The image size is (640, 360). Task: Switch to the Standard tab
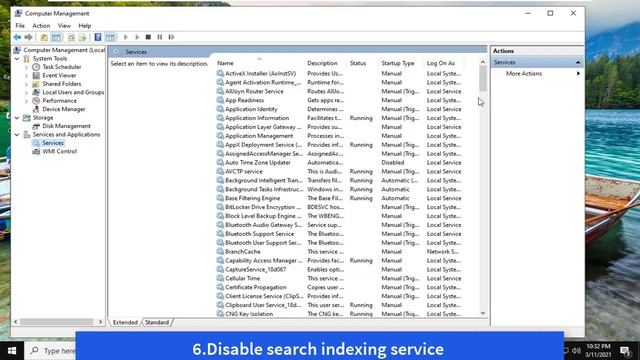(157, 322)
